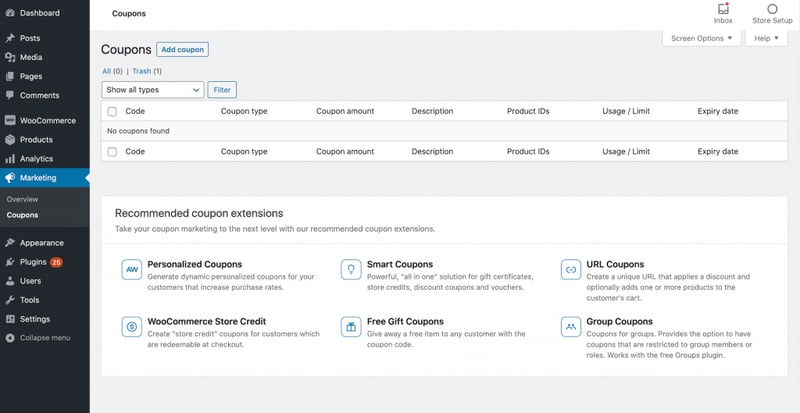Click the Media library icon

pyautogui.click(x=10, y=57)
